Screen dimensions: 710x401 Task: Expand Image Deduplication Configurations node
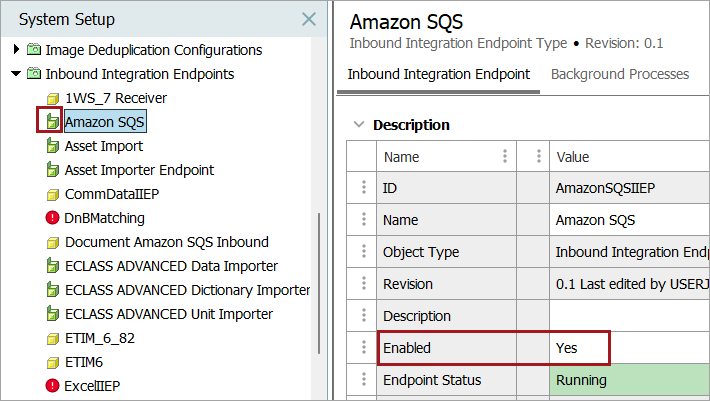(x=16, y=50)
